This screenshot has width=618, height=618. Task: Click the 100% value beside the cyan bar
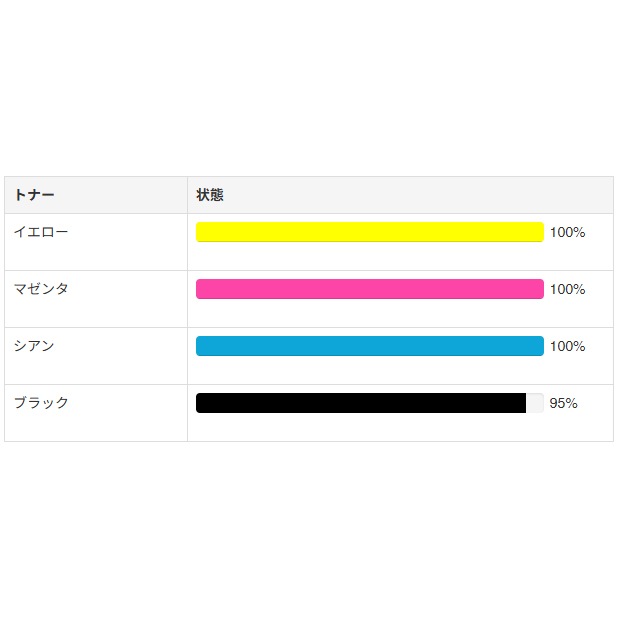[567, 346]
